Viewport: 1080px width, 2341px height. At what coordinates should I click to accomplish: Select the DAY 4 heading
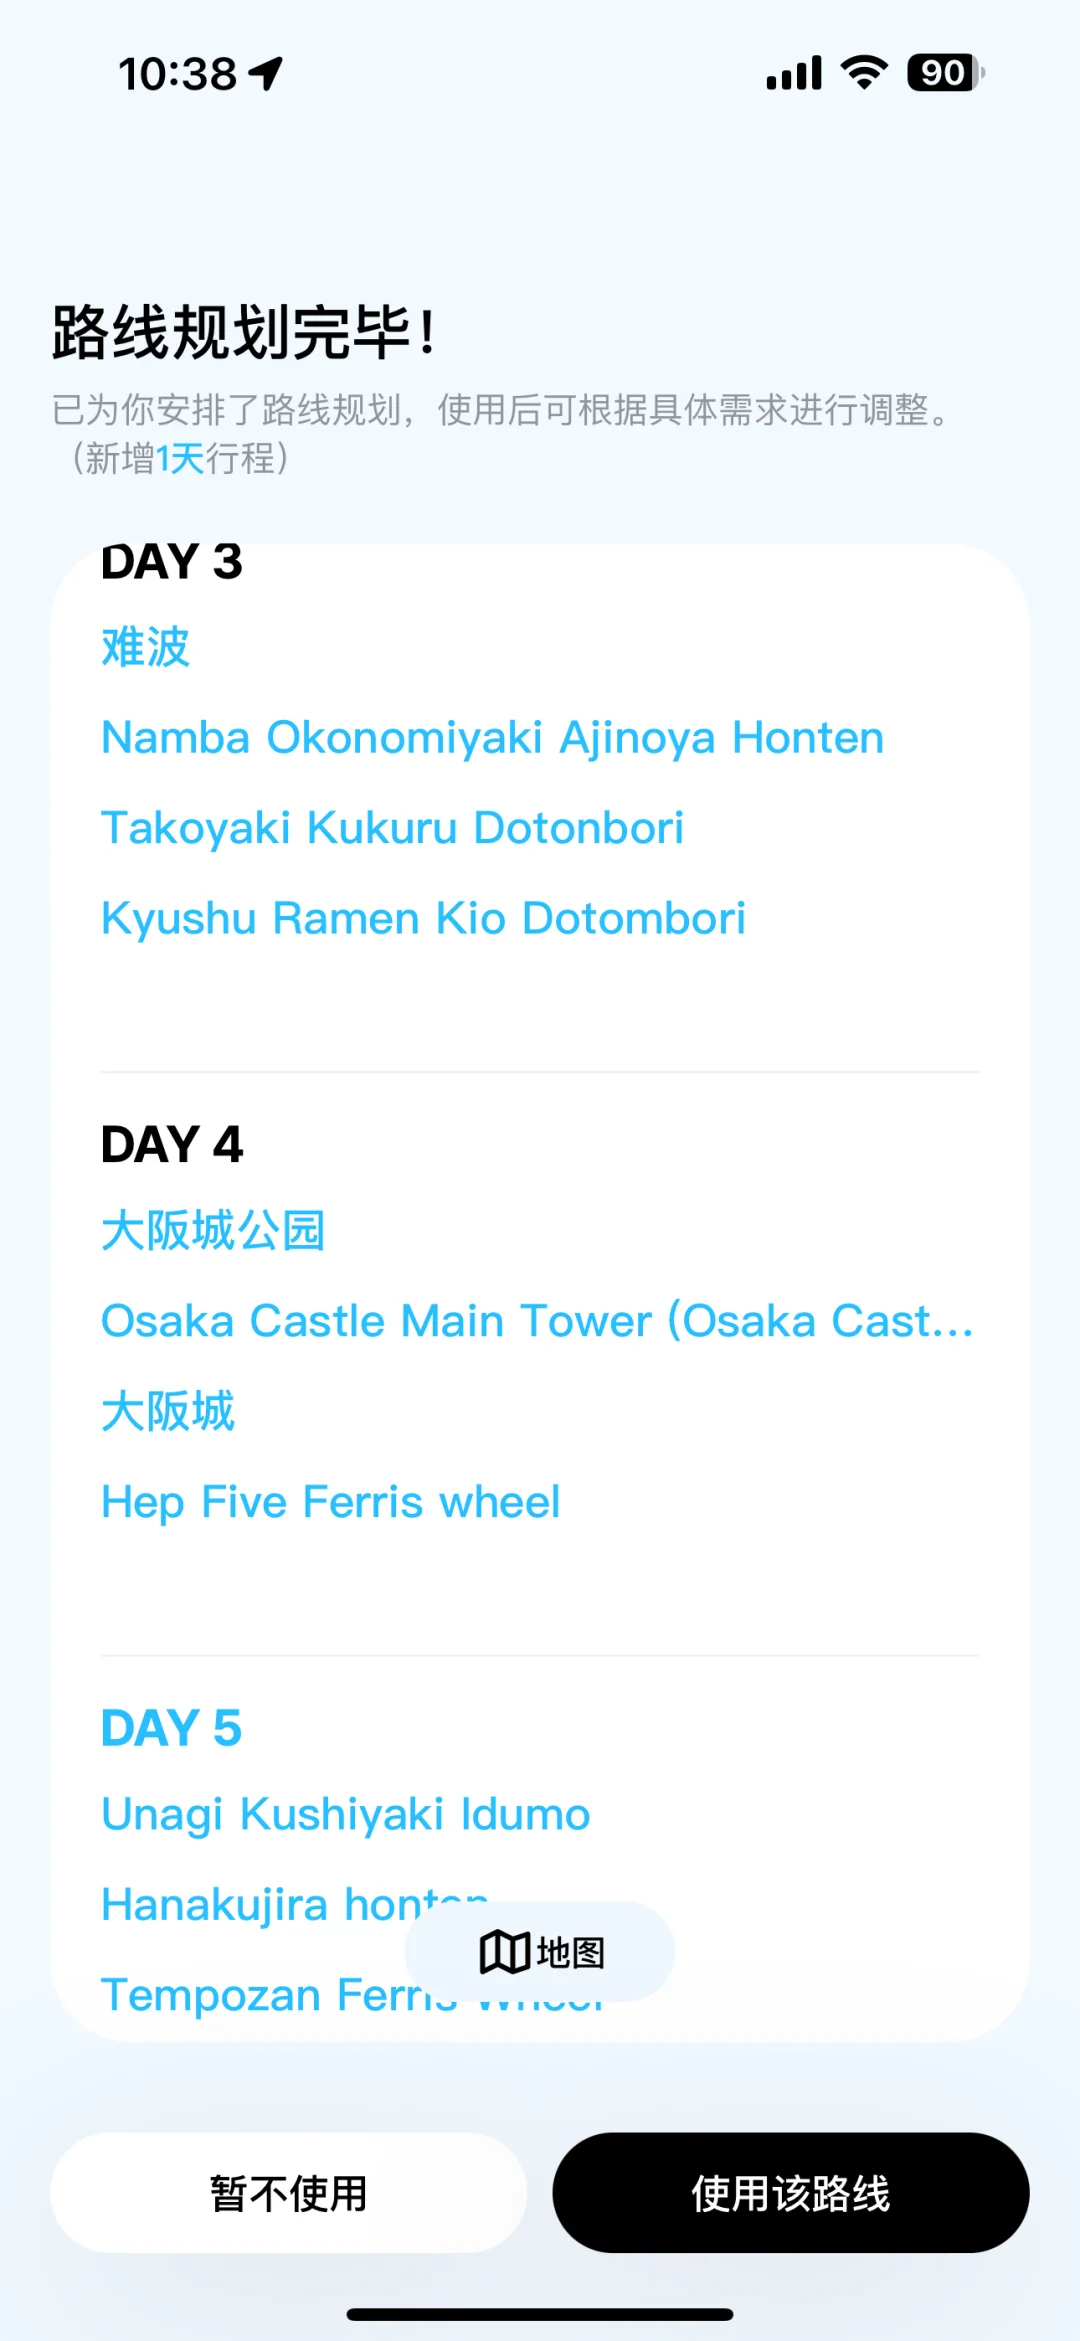172,1144
